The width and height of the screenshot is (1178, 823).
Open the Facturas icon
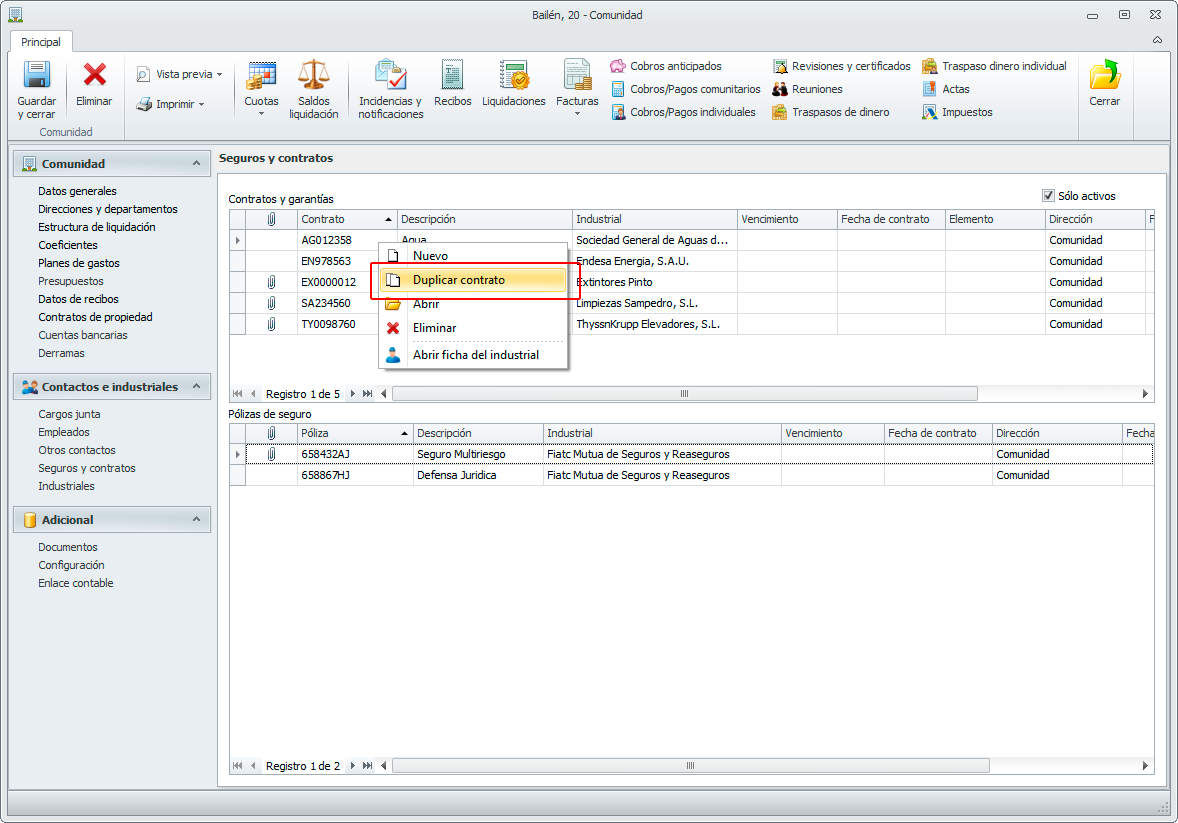tap(577, 75)
